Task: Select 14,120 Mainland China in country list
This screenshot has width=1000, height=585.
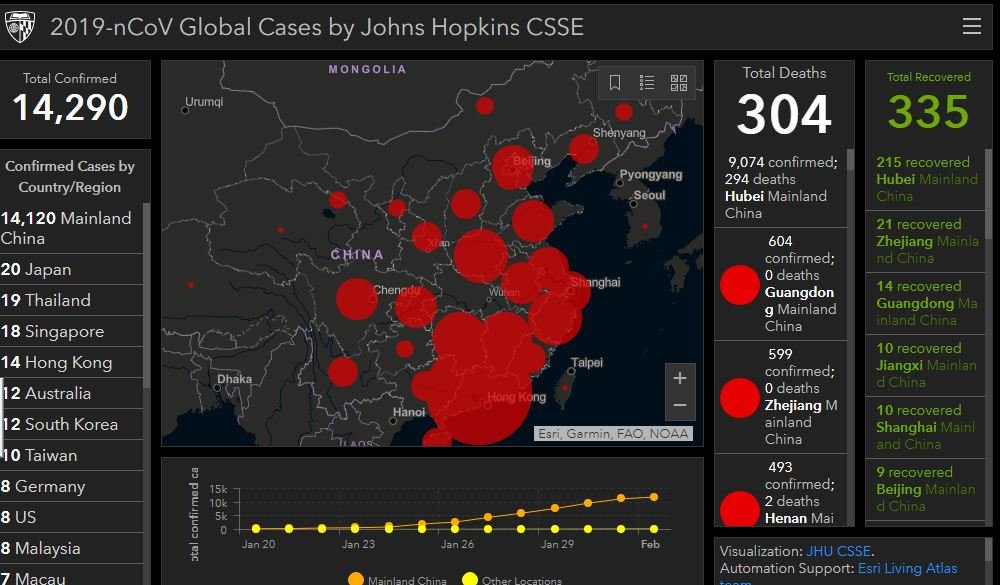Action: [x=71, y=228]
